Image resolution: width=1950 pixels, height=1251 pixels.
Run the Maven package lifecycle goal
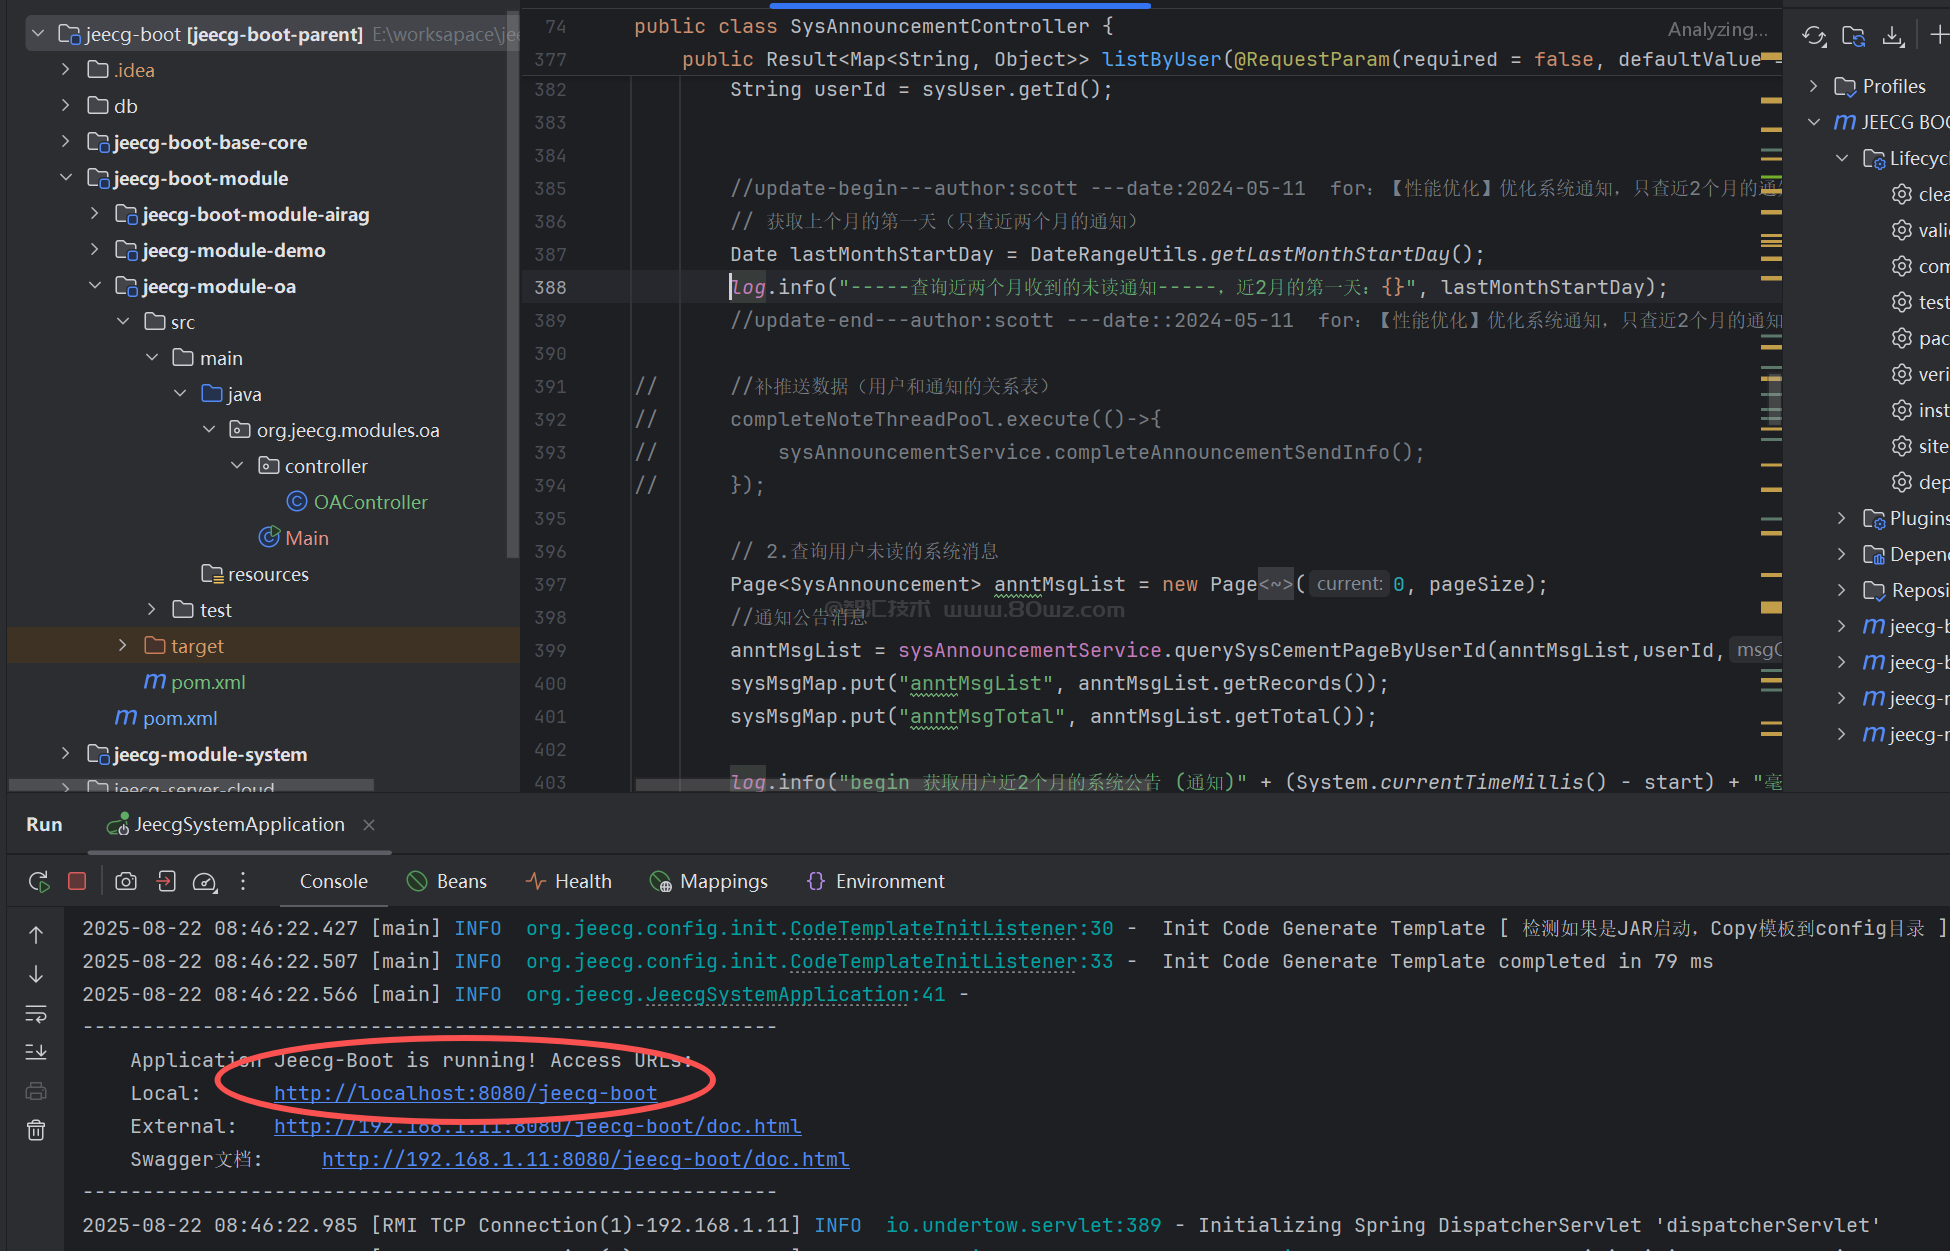click(1919, 338)
